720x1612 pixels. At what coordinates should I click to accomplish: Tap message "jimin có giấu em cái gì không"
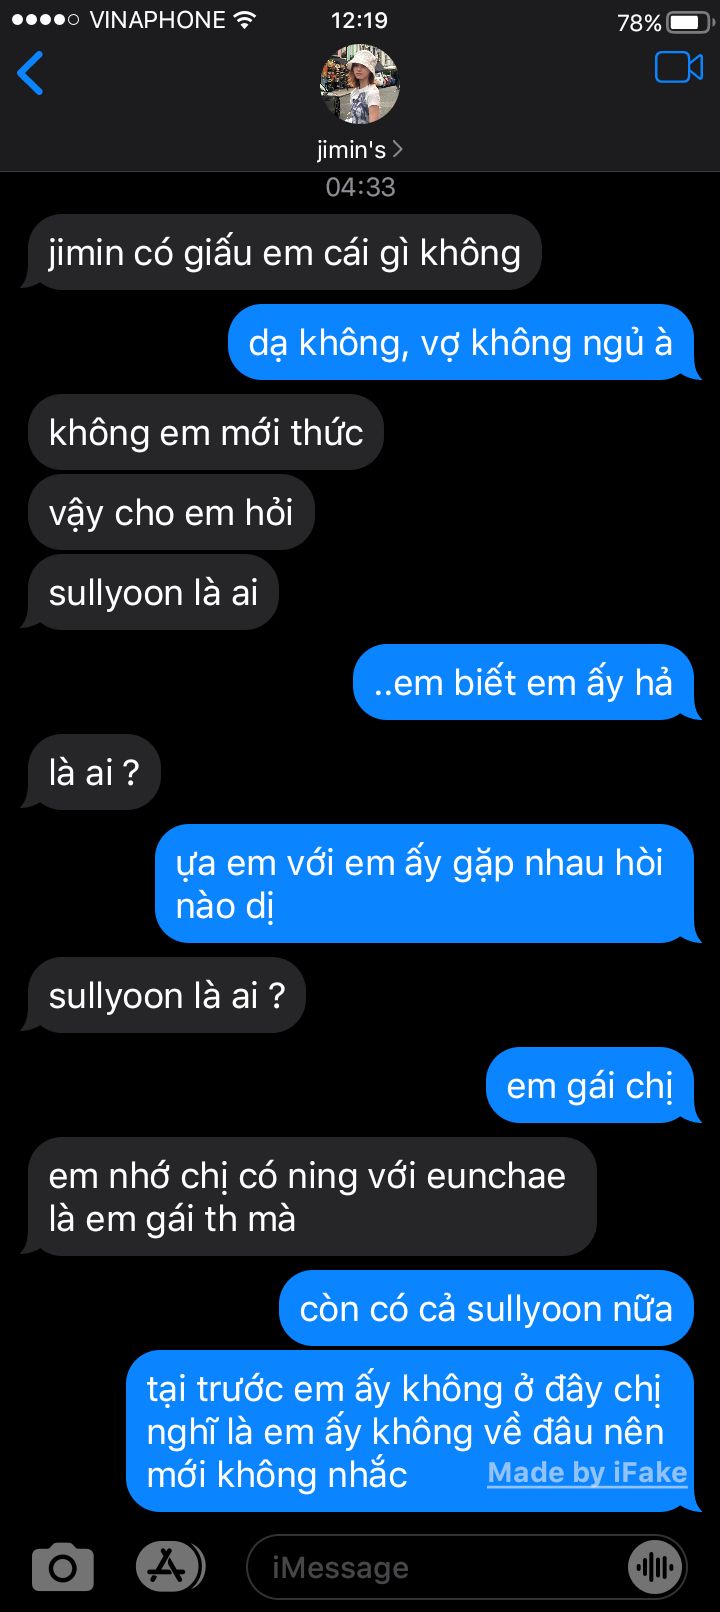pos(285,252)
